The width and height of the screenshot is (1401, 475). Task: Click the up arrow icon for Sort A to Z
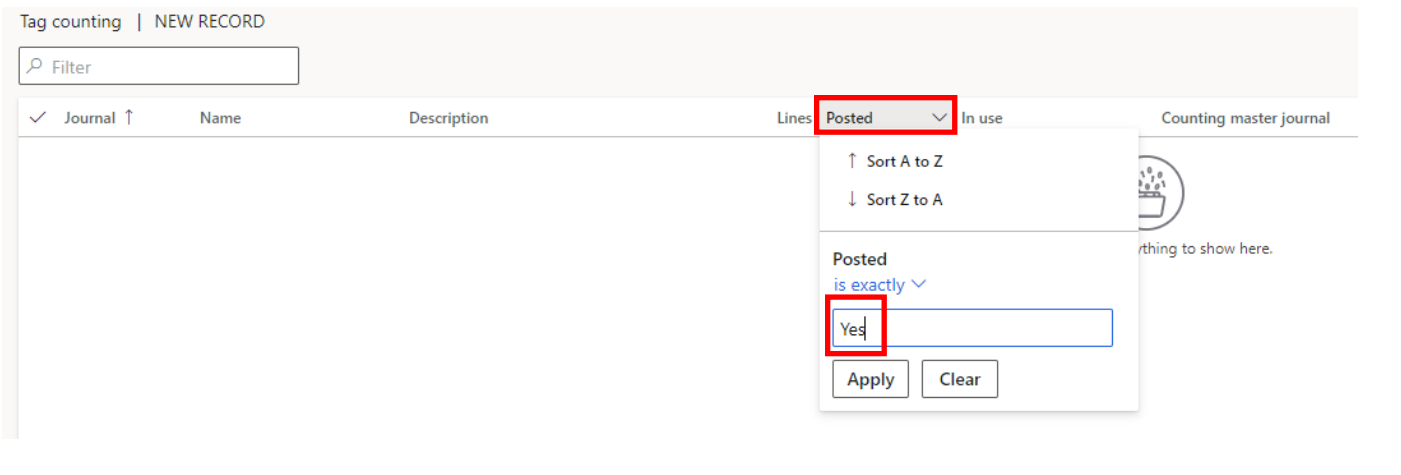[852, 161]
